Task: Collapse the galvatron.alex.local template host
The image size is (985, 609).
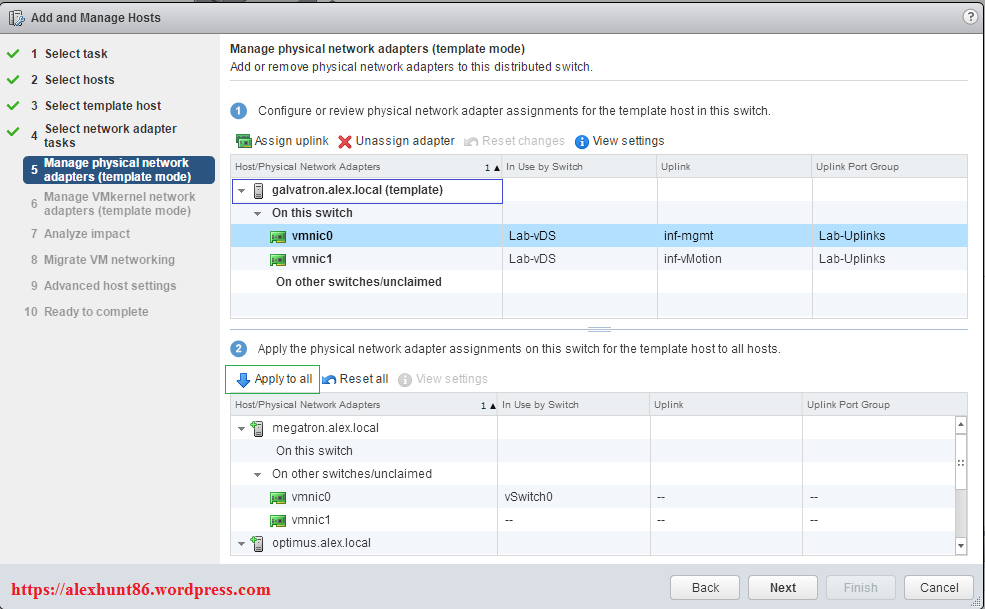Action: (242, 190)
